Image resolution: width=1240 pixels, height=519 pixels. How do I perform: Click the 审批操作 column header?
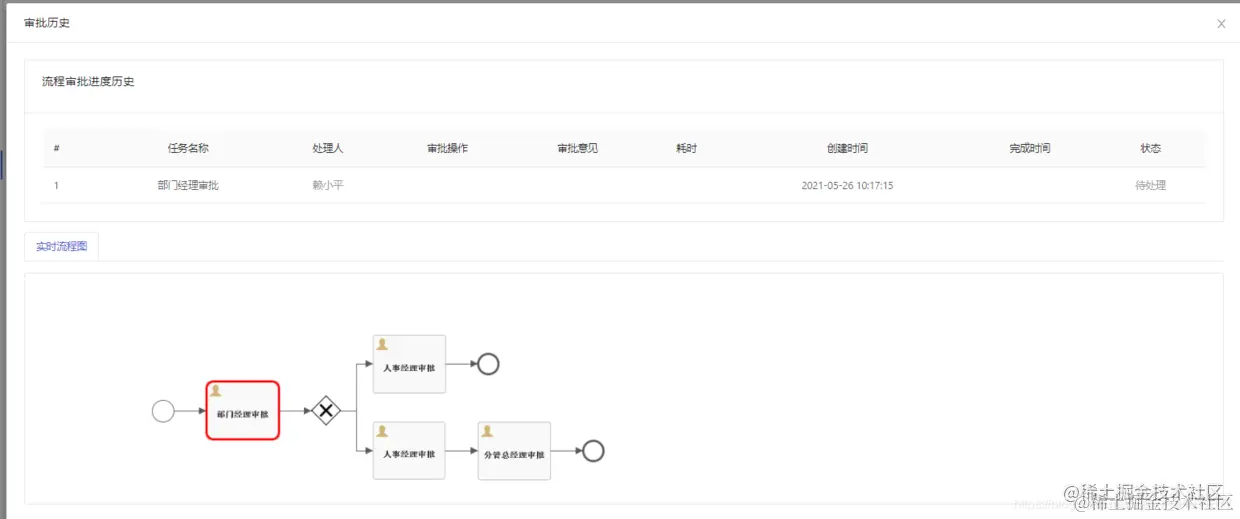(x=447, y=148)
